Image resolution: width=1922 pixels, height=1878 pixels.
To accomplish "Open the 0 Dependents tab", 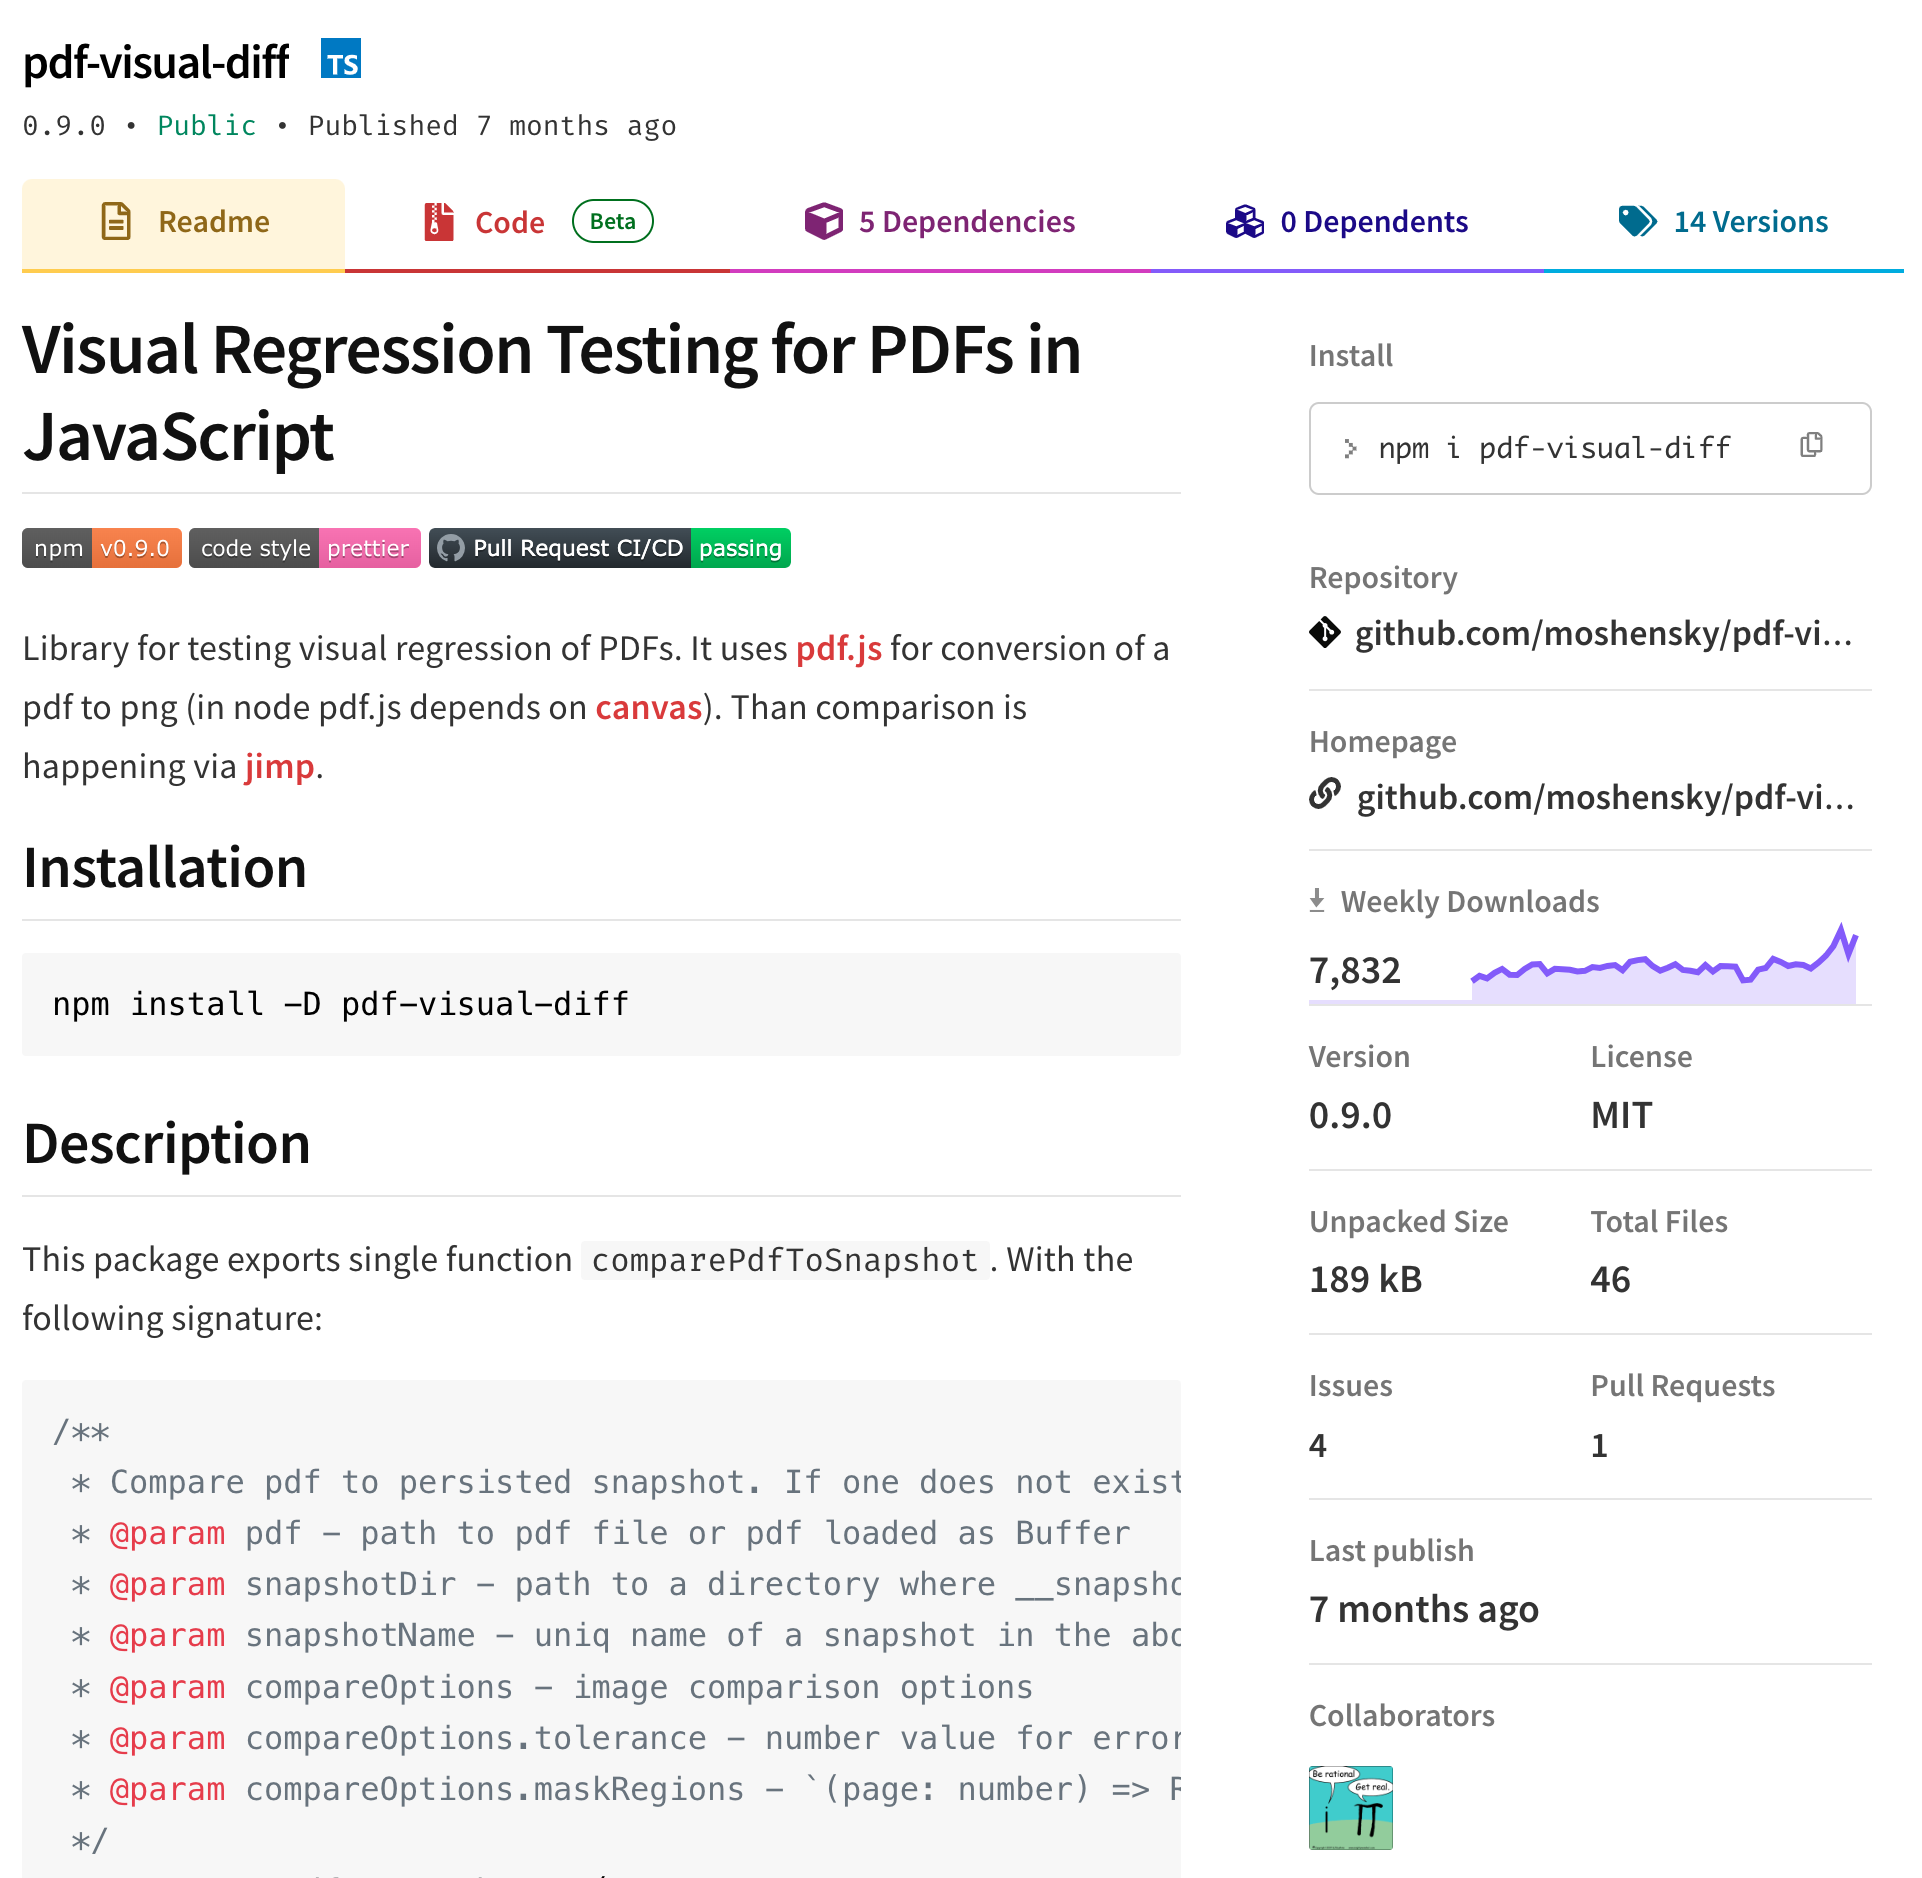I will click(x=1347, y=221).
